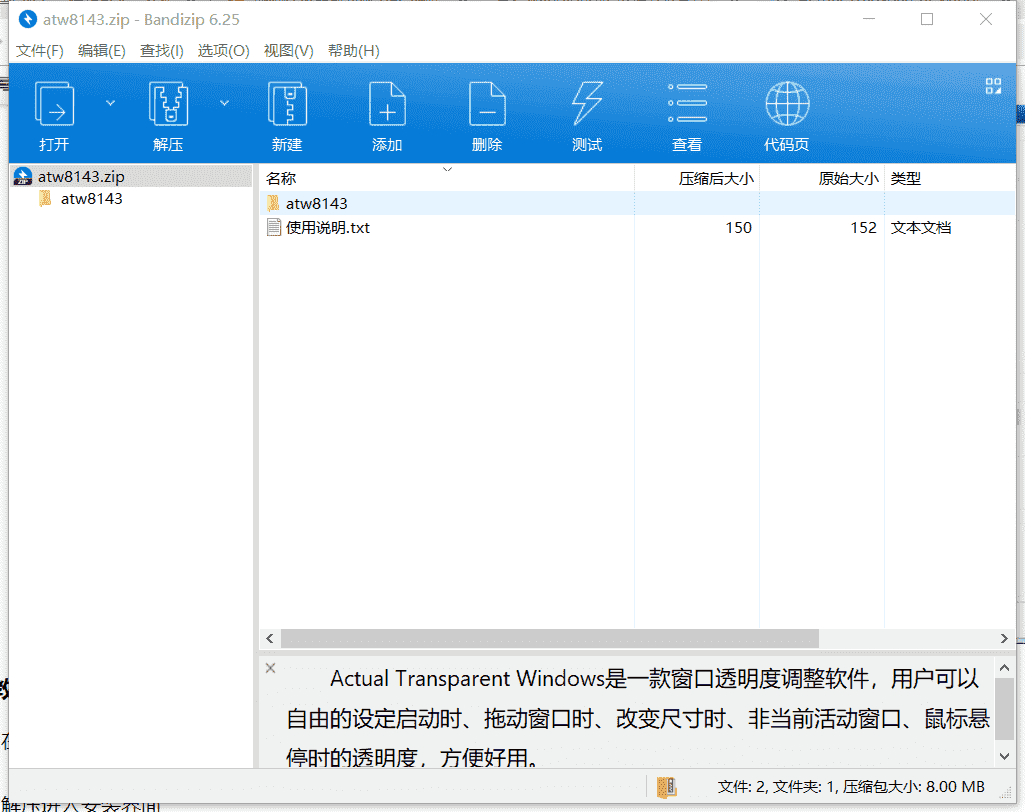
Task: Open the 编辑(E) menu
Action: 101,51
